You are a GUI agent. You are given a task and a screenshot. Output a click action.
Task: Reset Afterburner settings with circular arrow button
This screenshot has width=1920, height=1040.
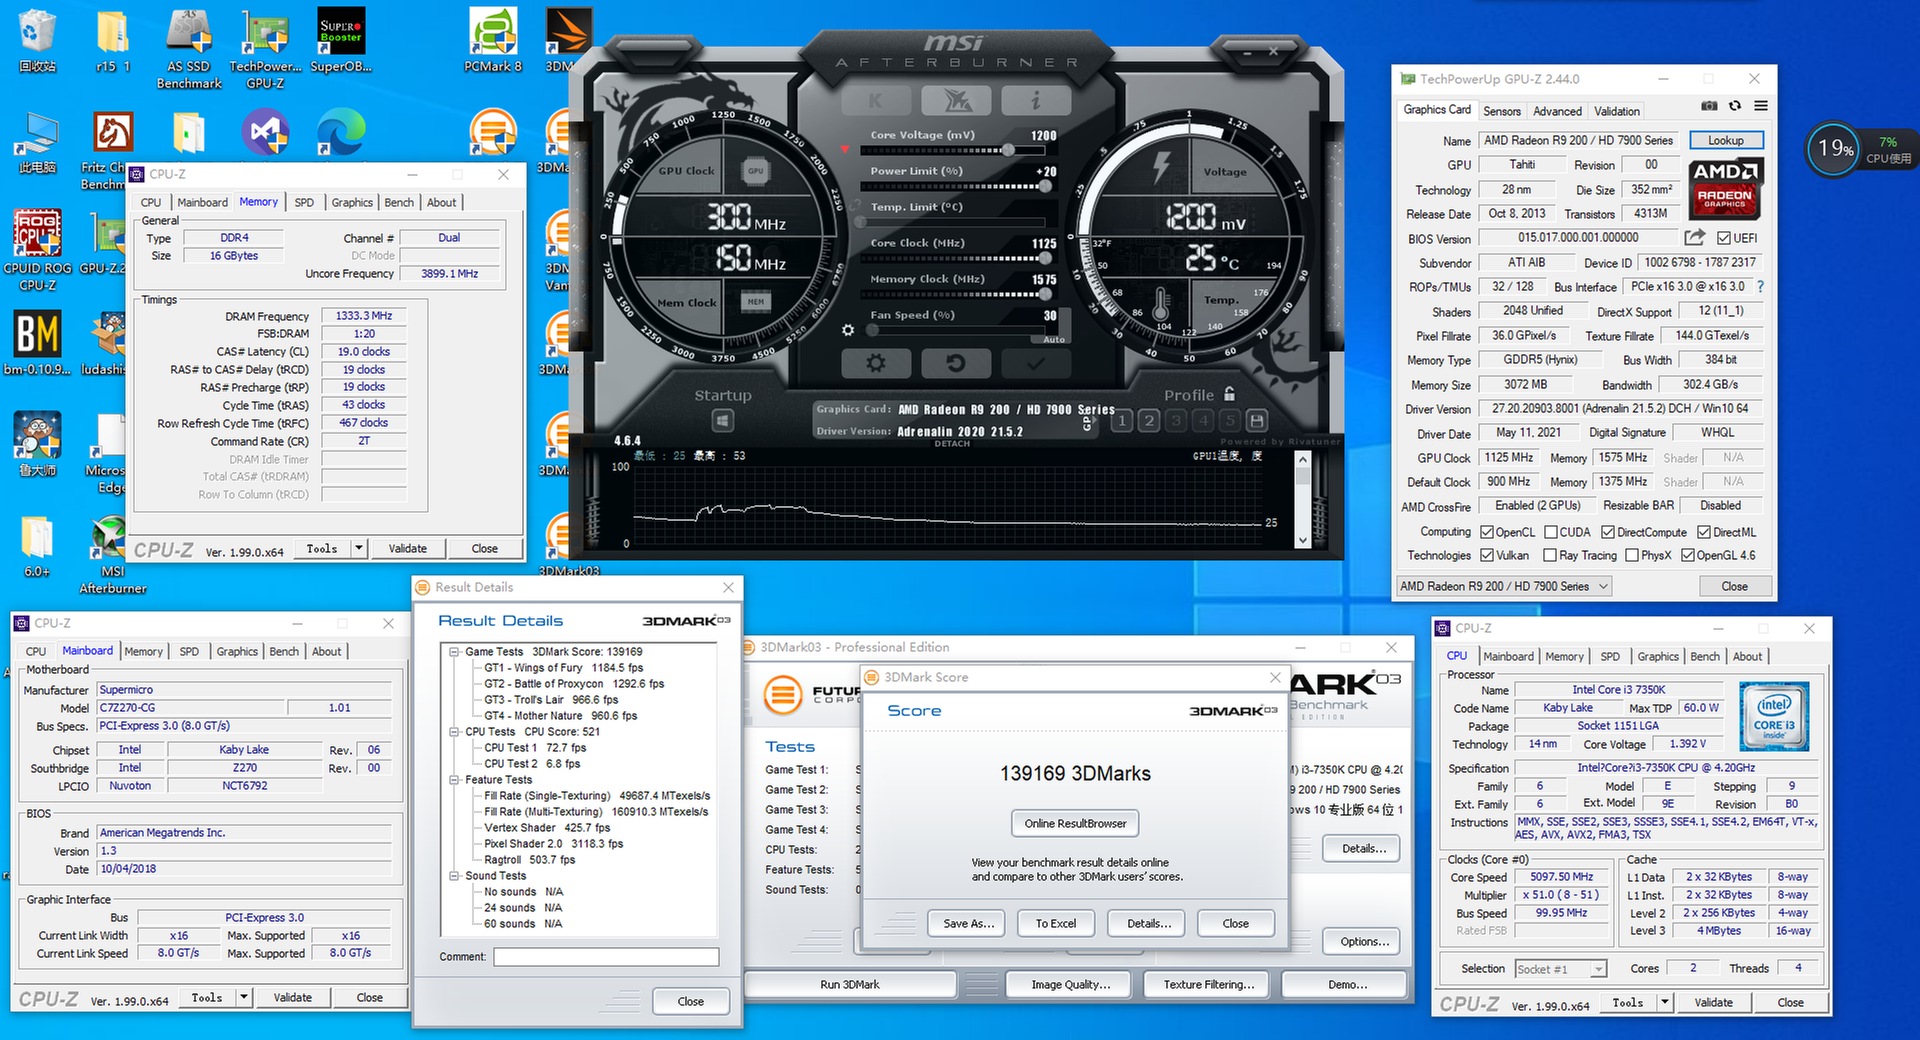956,363
